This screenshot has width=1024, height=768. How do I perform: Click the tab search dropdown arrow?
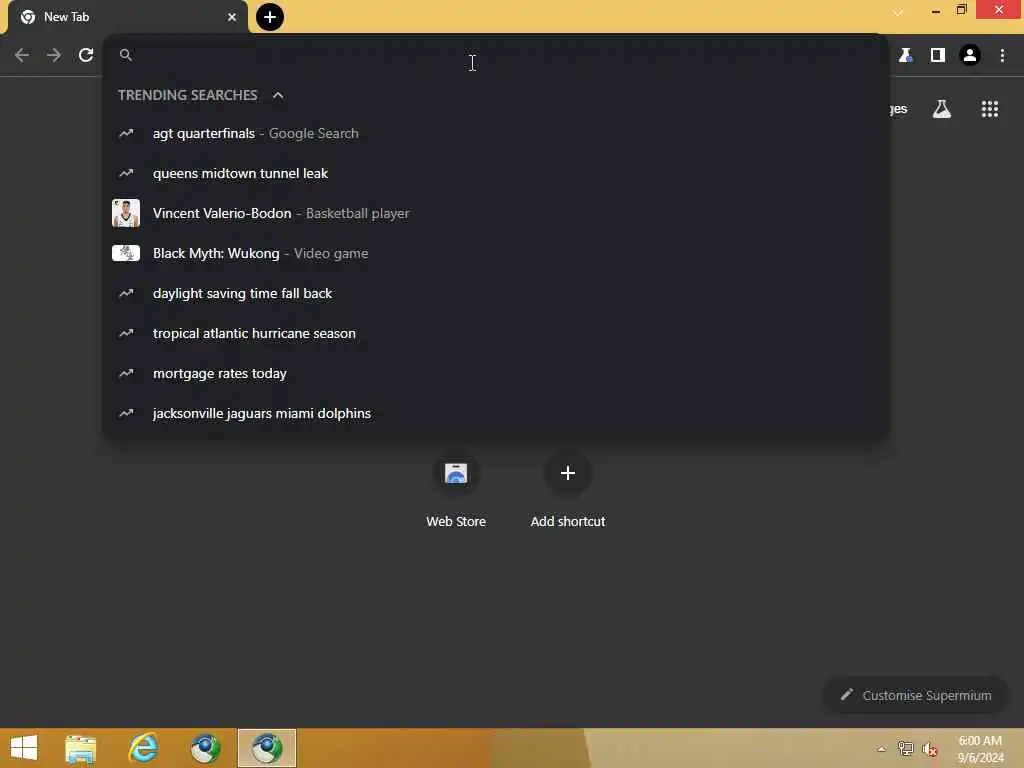tap(898, 12)
